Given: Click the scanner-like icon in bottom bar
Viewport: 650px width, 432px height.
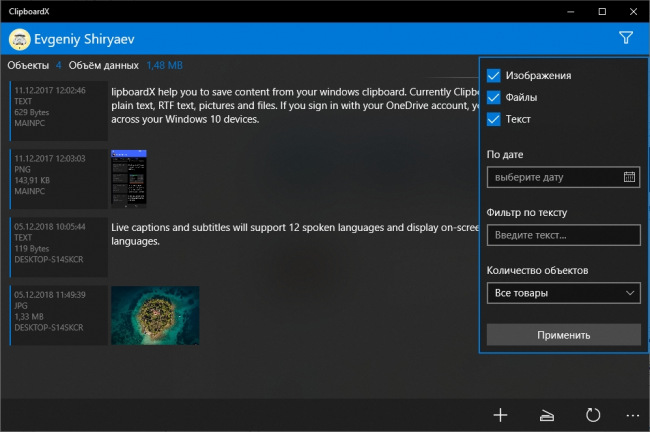Looking at the screenshot, I should [547, 415].
